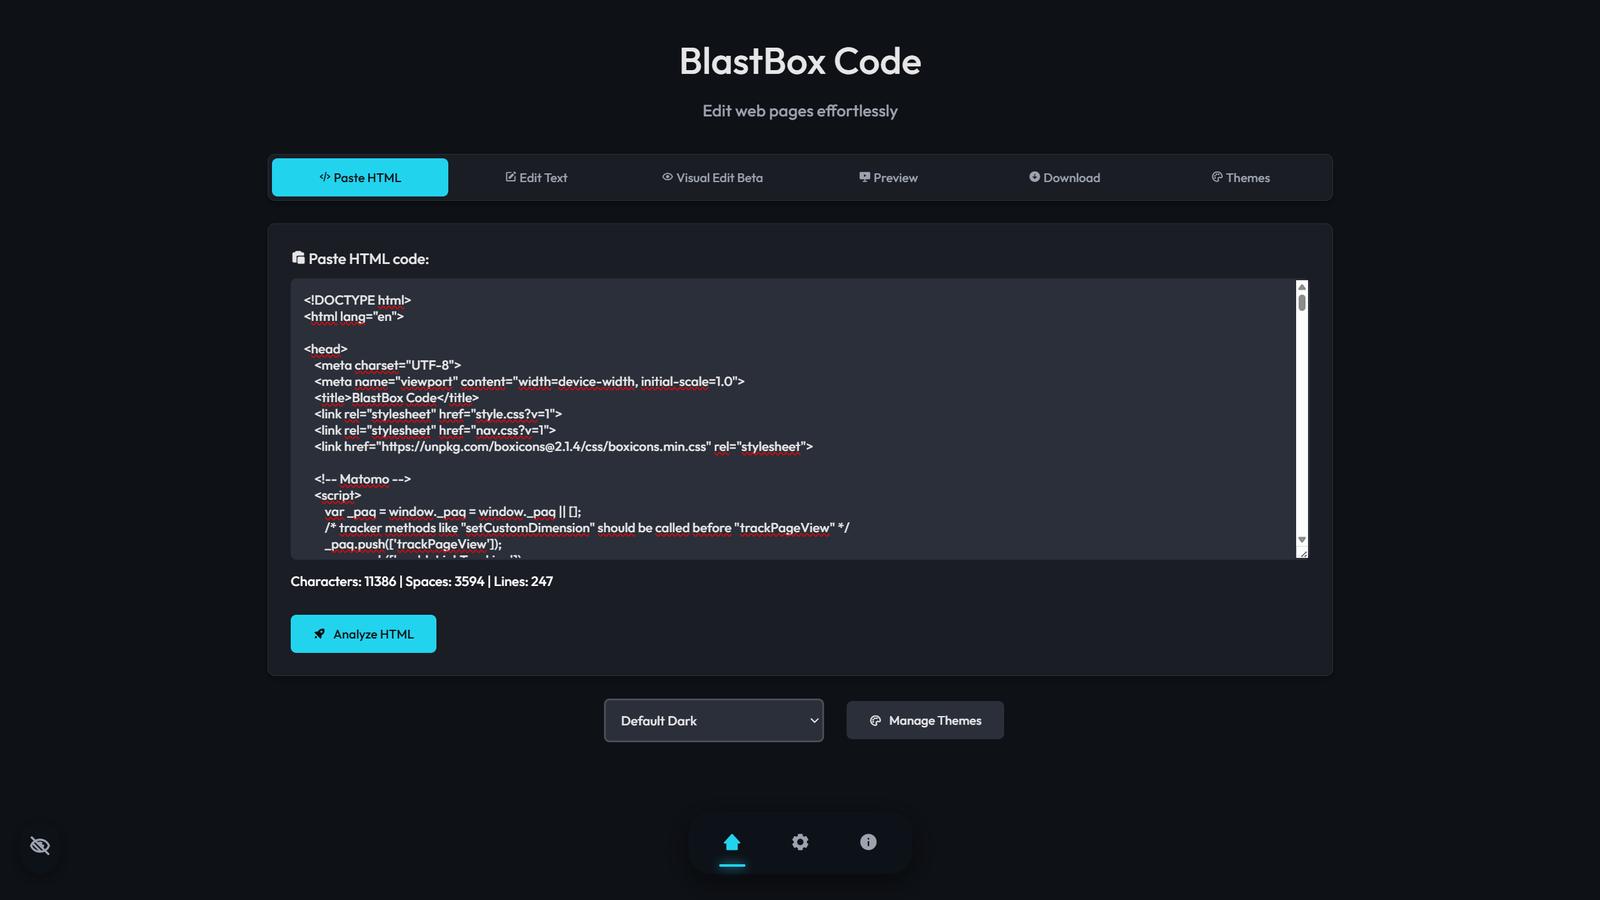1600x900 pixels.
Task: Click the code area's scroll up arrow
Action: tap(1302, 287)
